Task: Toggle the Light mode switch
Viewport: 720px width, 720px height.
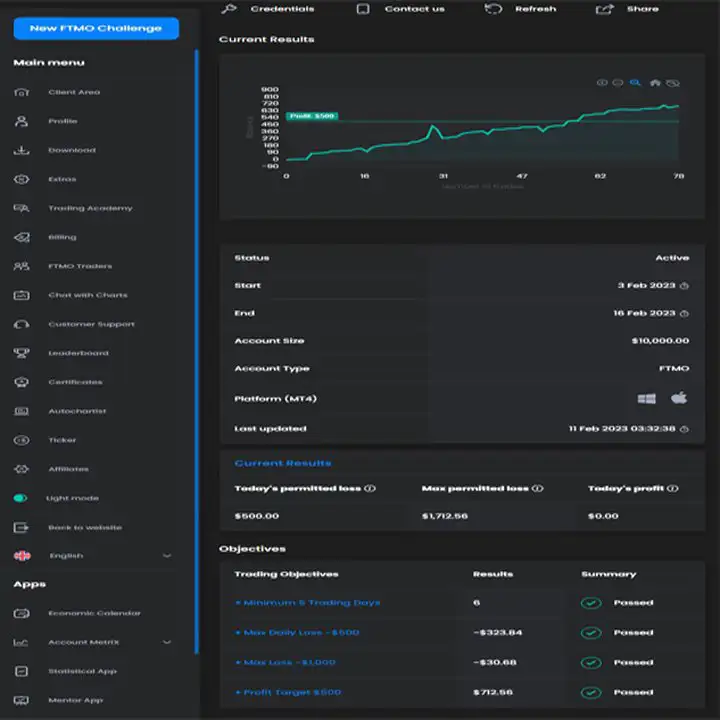Action: click(21, 498)
